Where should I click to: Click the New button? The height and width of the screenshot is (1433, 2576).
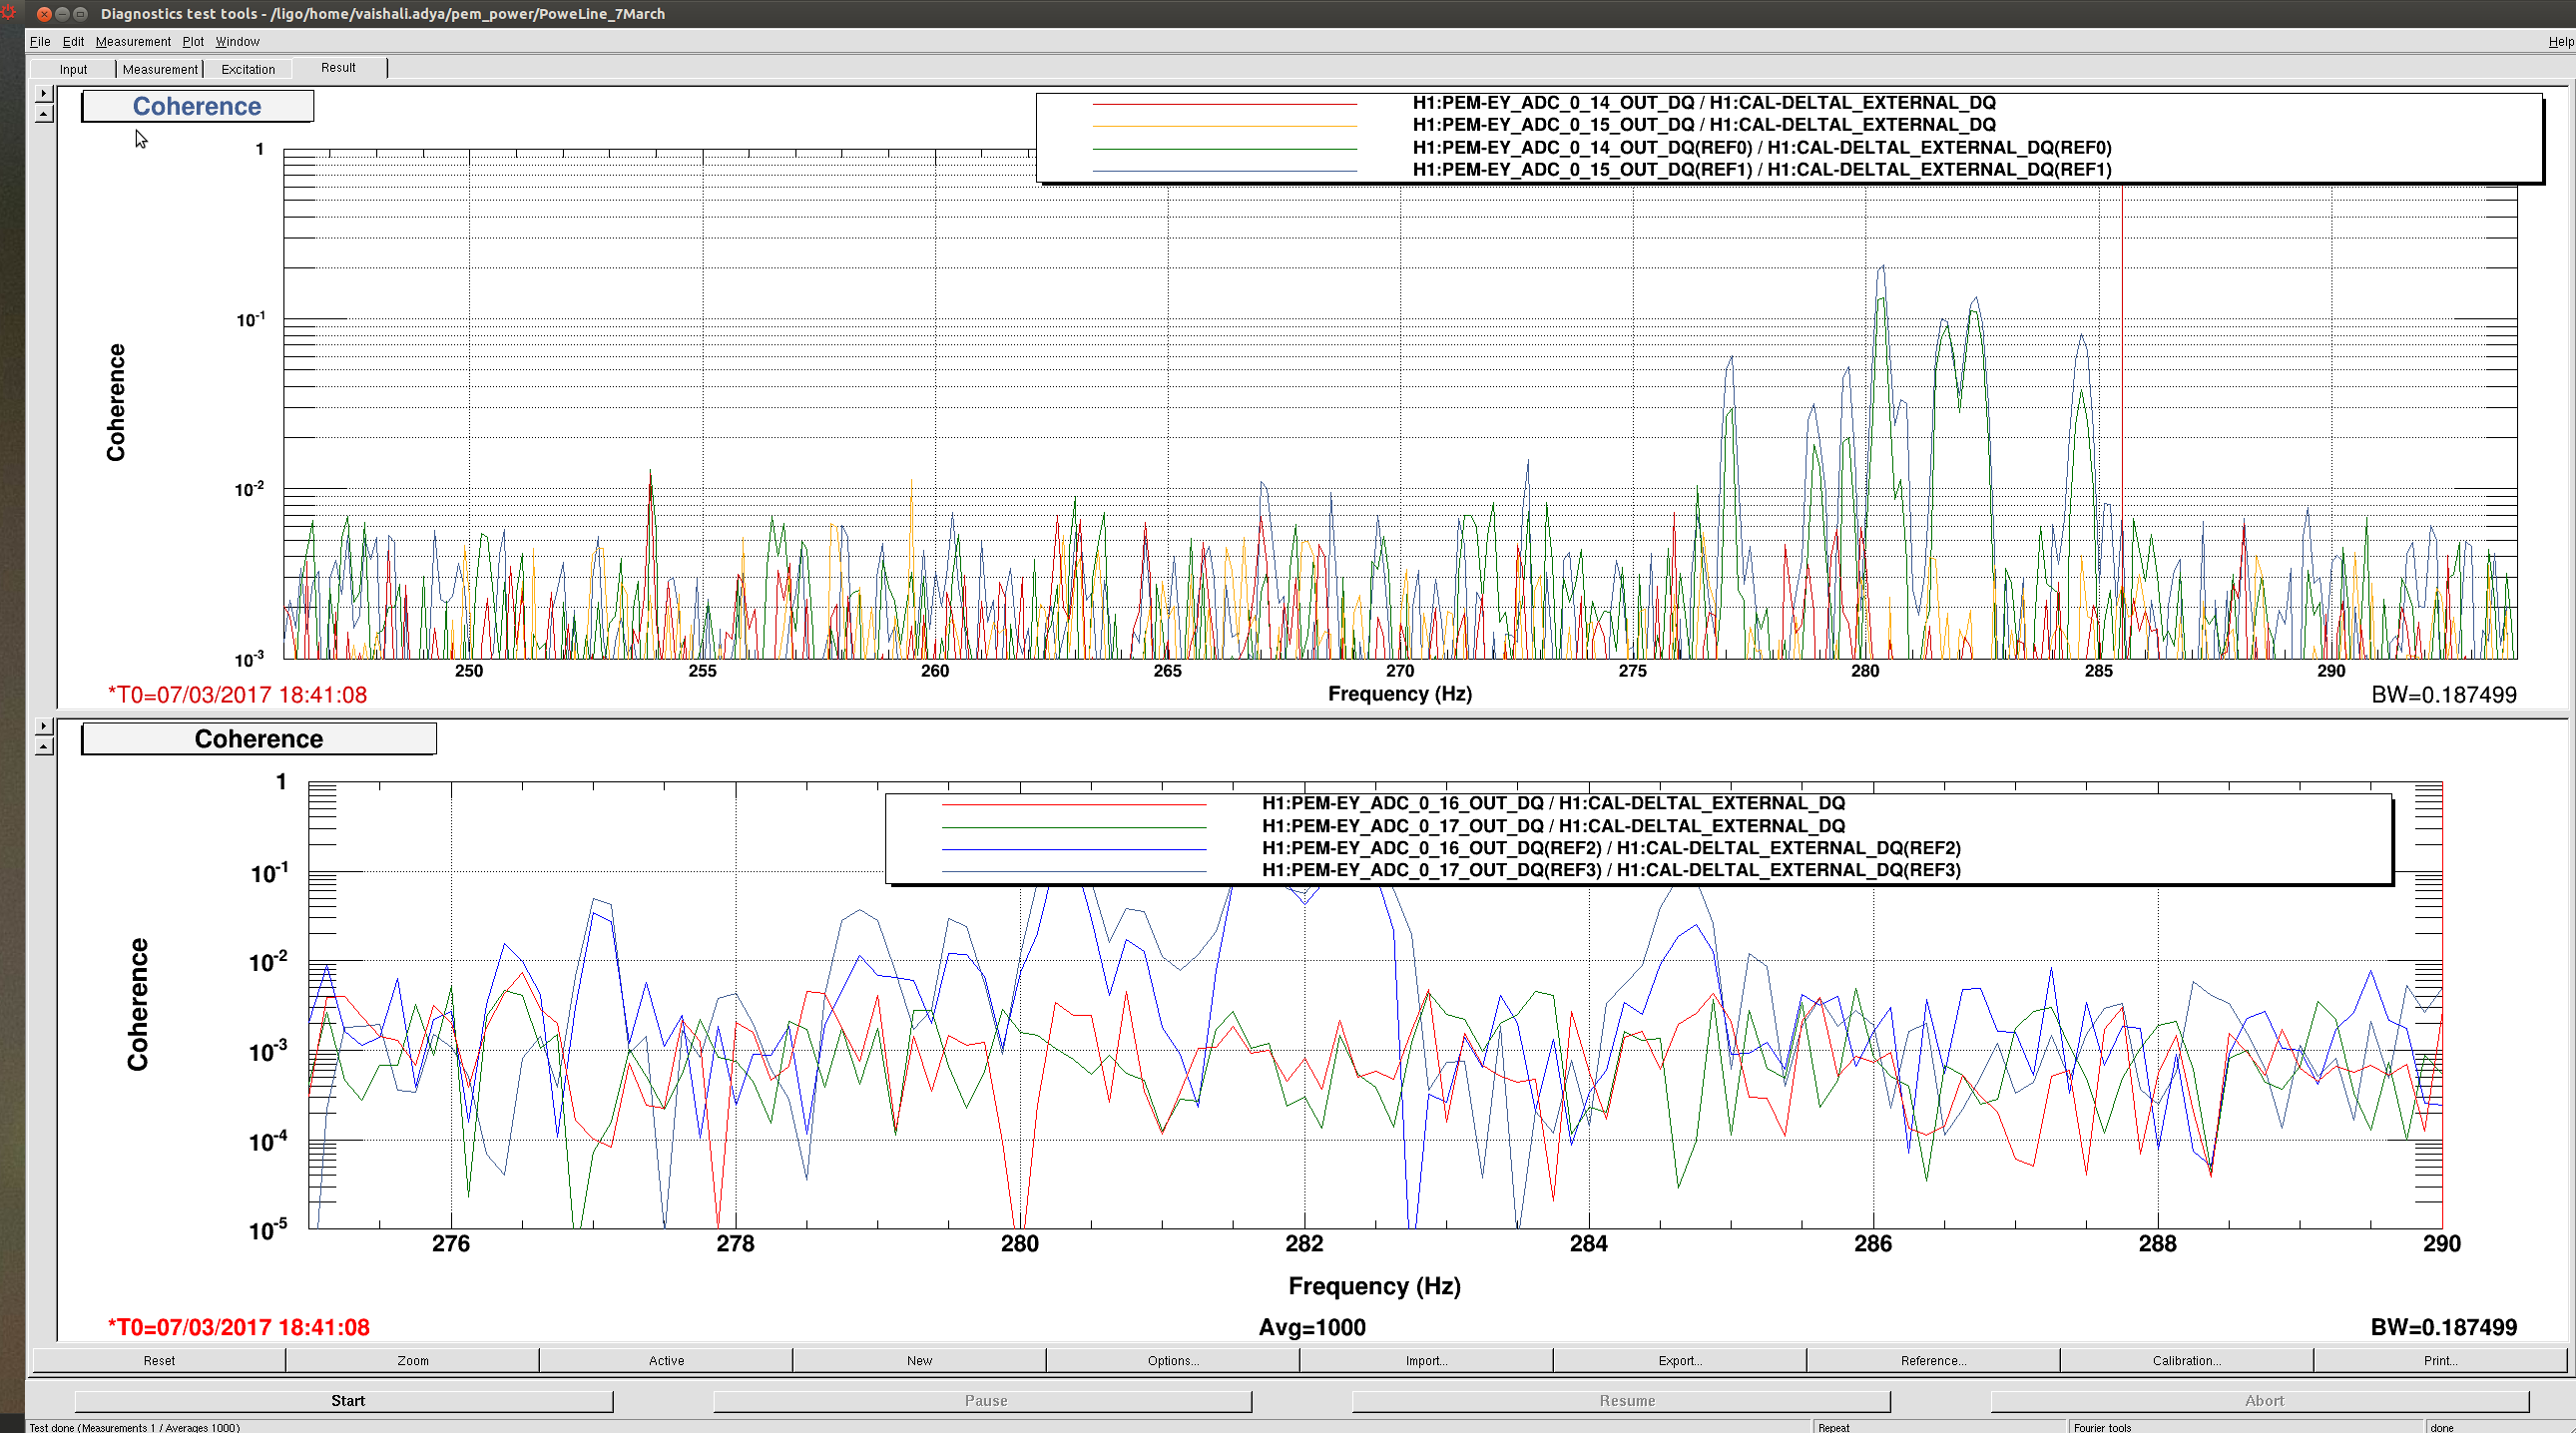(x=919, y=1360)
